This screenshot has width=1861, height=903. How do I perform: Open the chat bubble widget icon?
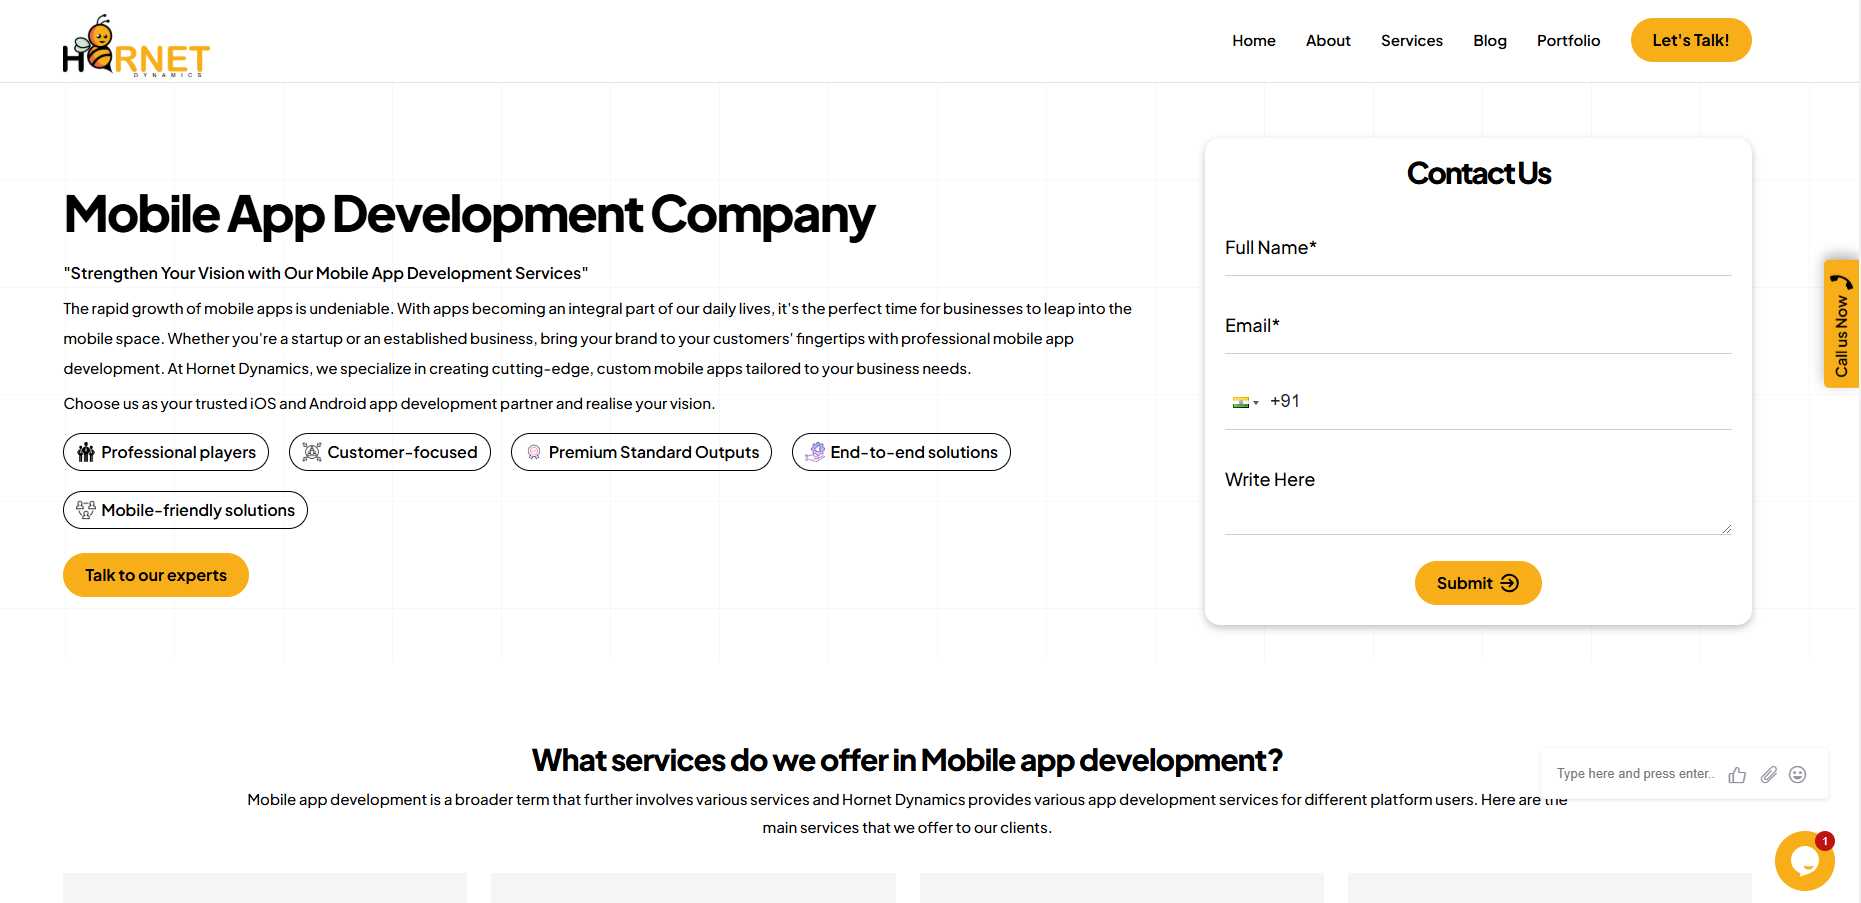(x=1803, y=860)
